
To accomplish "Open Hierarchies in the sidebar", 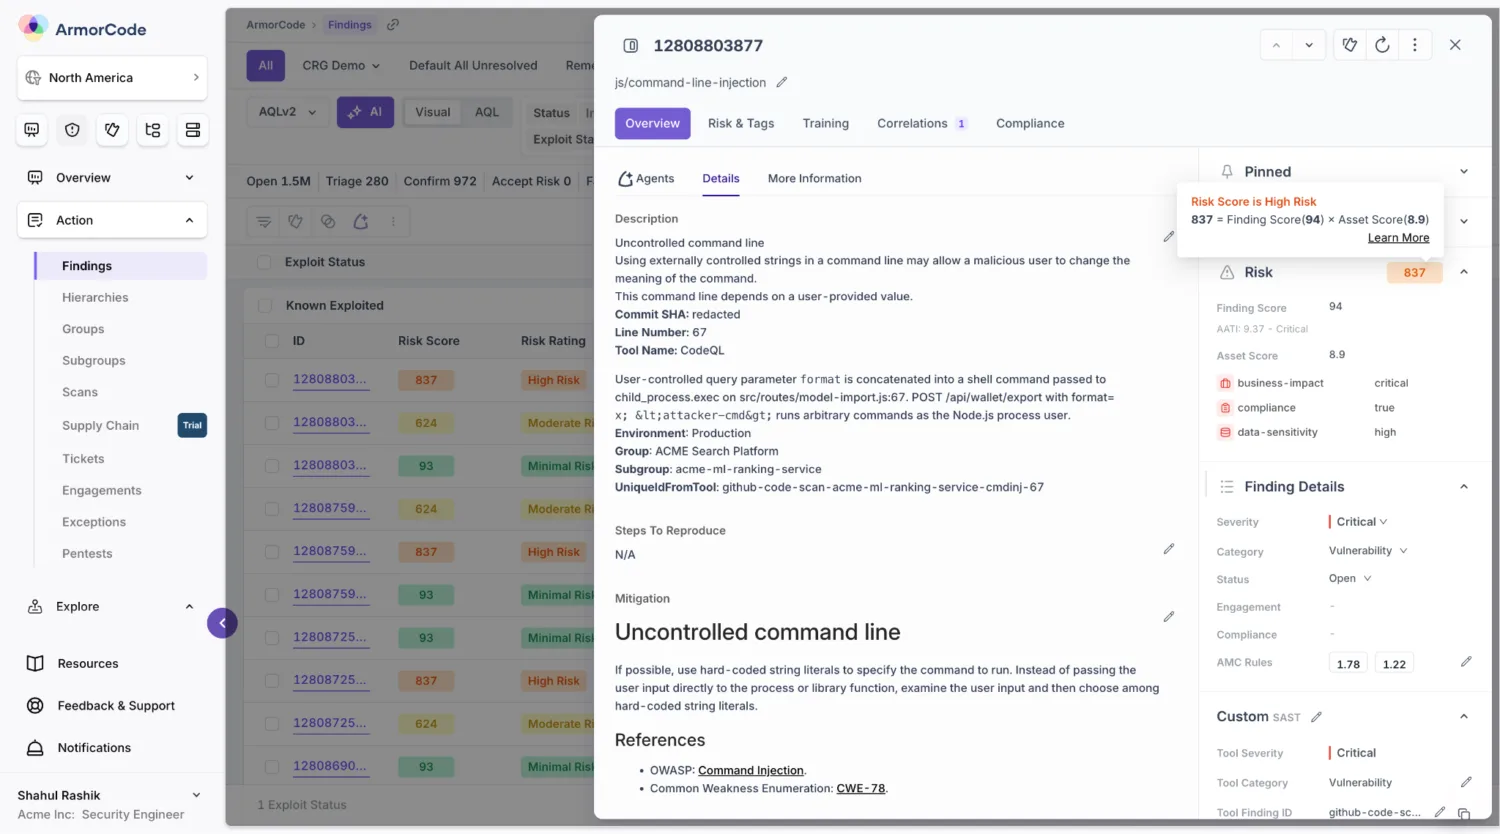I will tap(95, 298).
